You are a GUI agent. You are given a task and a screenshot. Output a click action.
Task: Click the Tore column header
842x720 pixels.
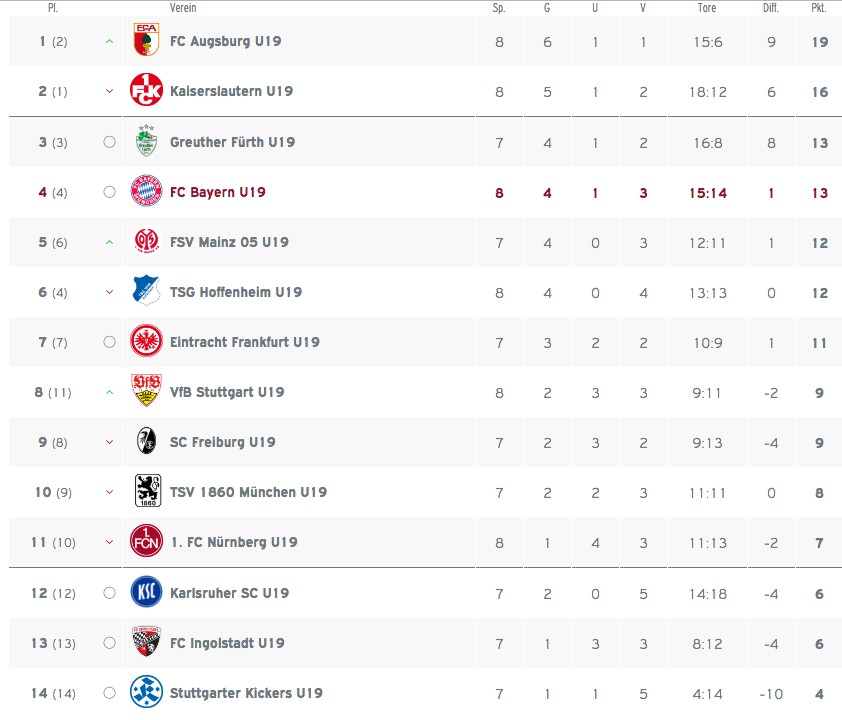click(707, 8)
